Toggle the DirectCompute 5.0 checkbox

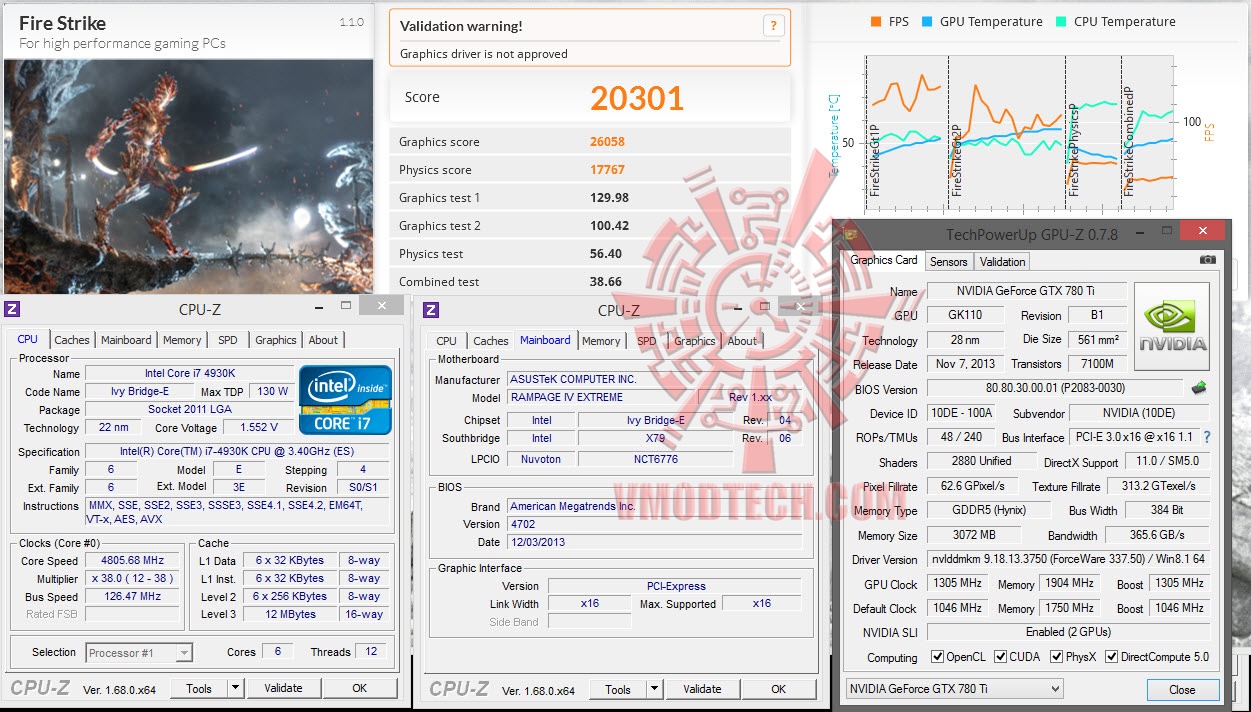[x=1111, y=657]
